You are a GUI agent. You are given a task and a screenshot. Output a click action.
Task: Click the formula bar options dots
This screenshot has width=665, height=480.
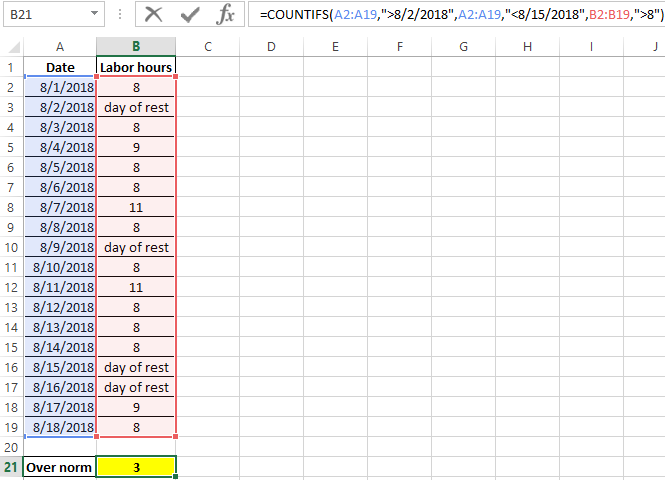[x=120, y=14]
